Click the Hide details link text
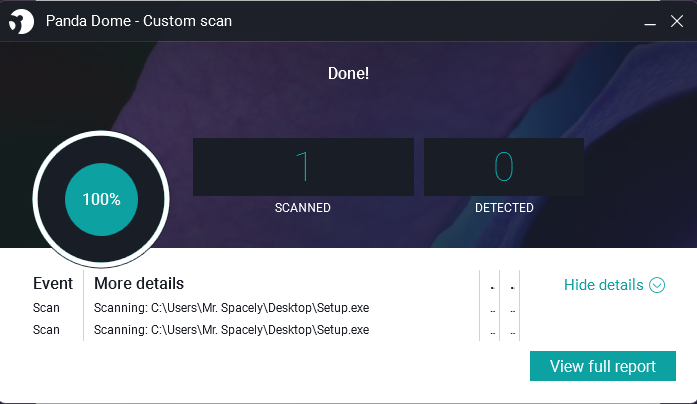Viewport: 697px width, 404px height. click(603, 285)
